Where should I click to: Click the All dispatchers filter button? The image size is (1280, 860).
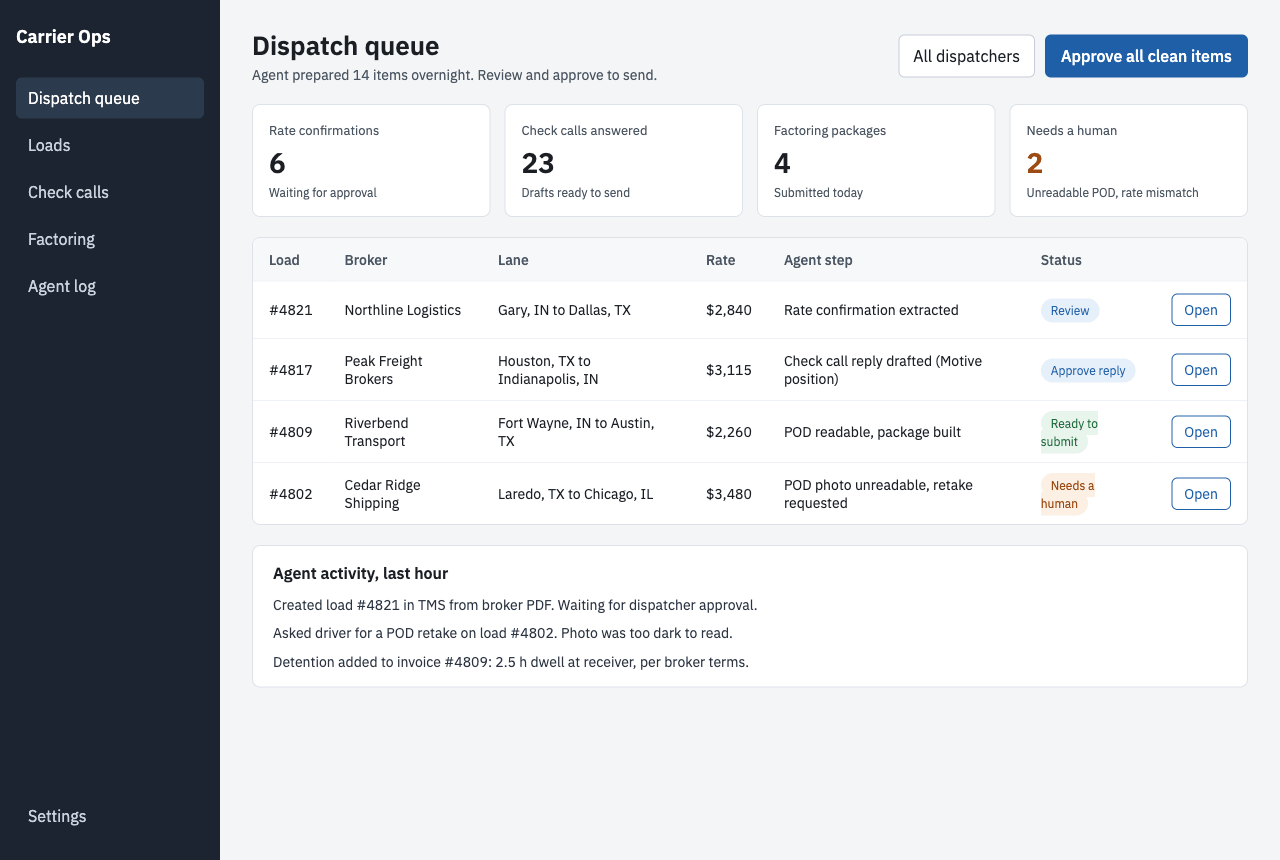point(966,56)
